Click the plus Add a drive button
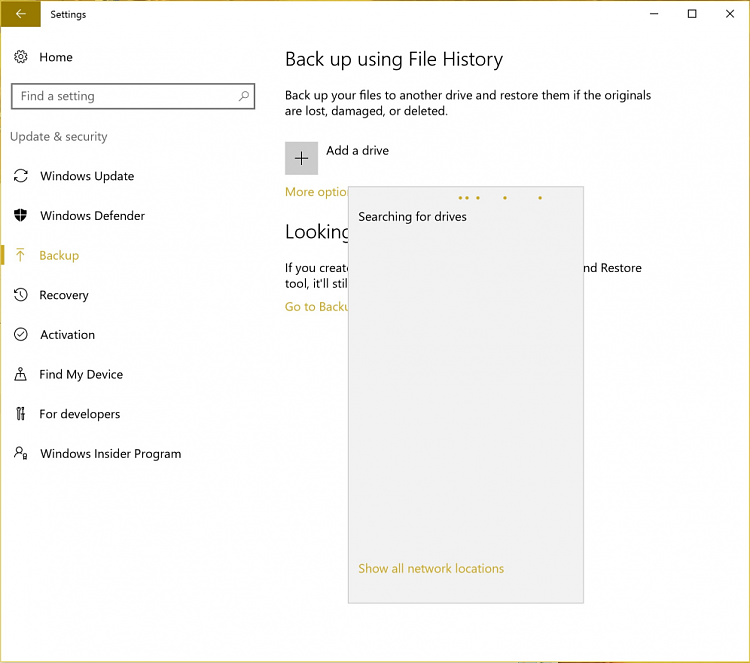Screen dimensions: 750x663 point(301,158)
